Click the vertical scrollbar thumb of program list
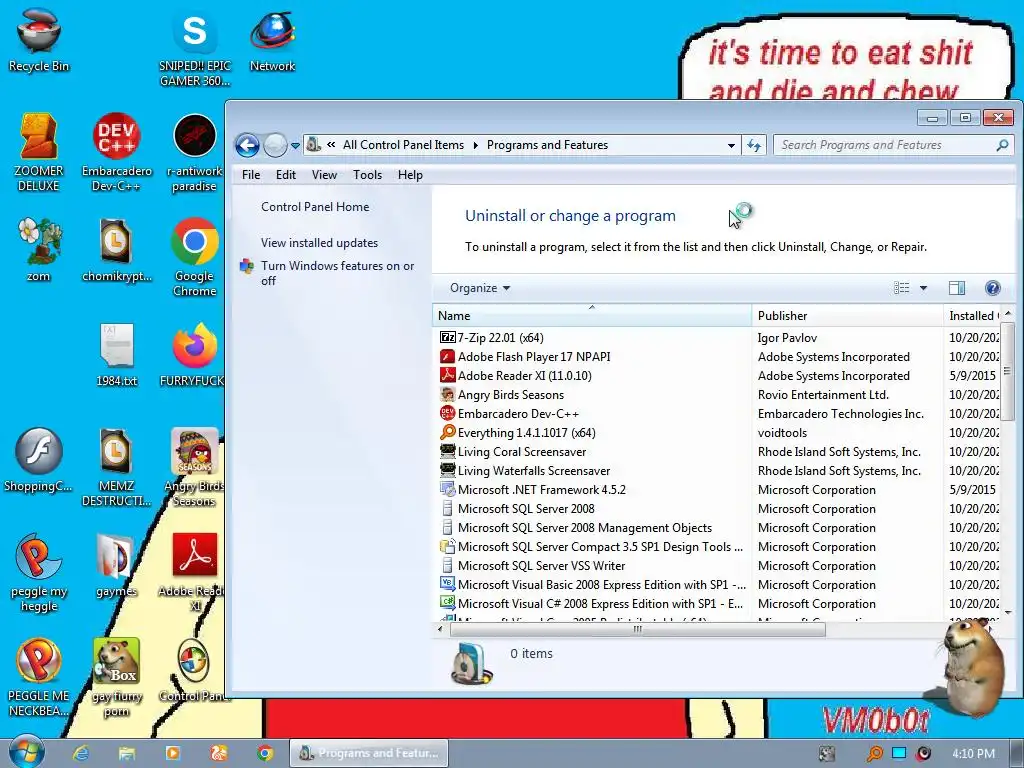 [1008, 372]
